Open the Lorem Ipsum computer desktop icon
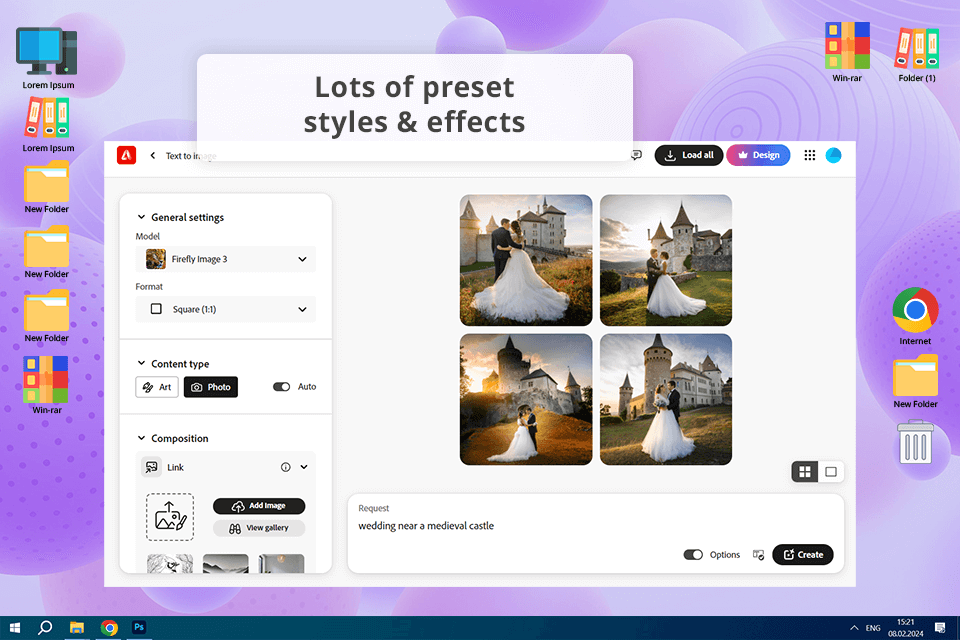Screen dimensions: 960x640 (47, 59)
